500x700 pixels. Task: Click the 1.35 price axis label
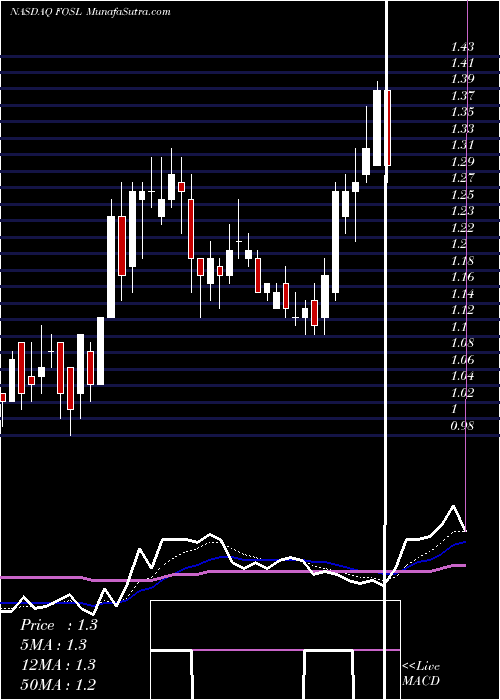pyautogui.click(x=462, y=112)
